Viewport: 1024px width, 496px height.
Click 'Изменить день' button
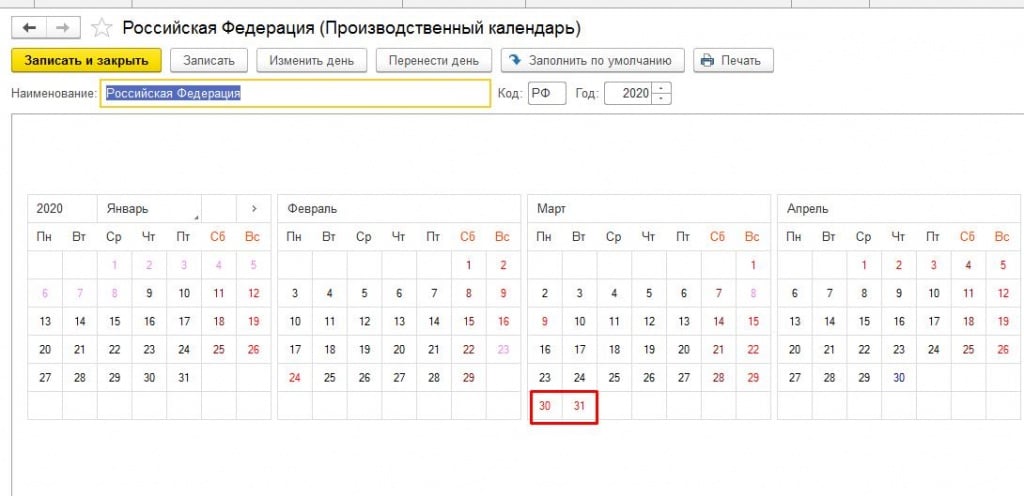pyautogui.click(x=311, y=60)
